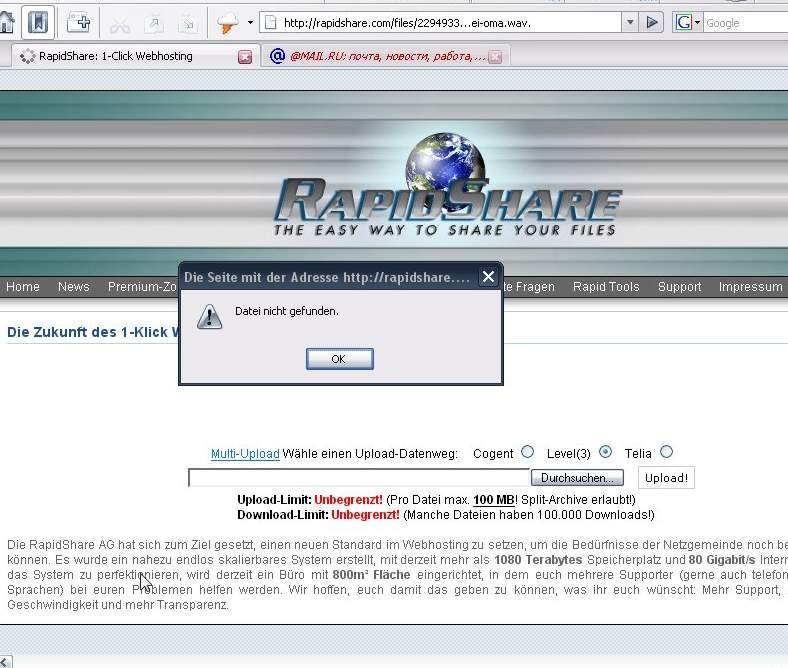
Task: Click the Paste icon in toolbar
Action: click(188, 24)
